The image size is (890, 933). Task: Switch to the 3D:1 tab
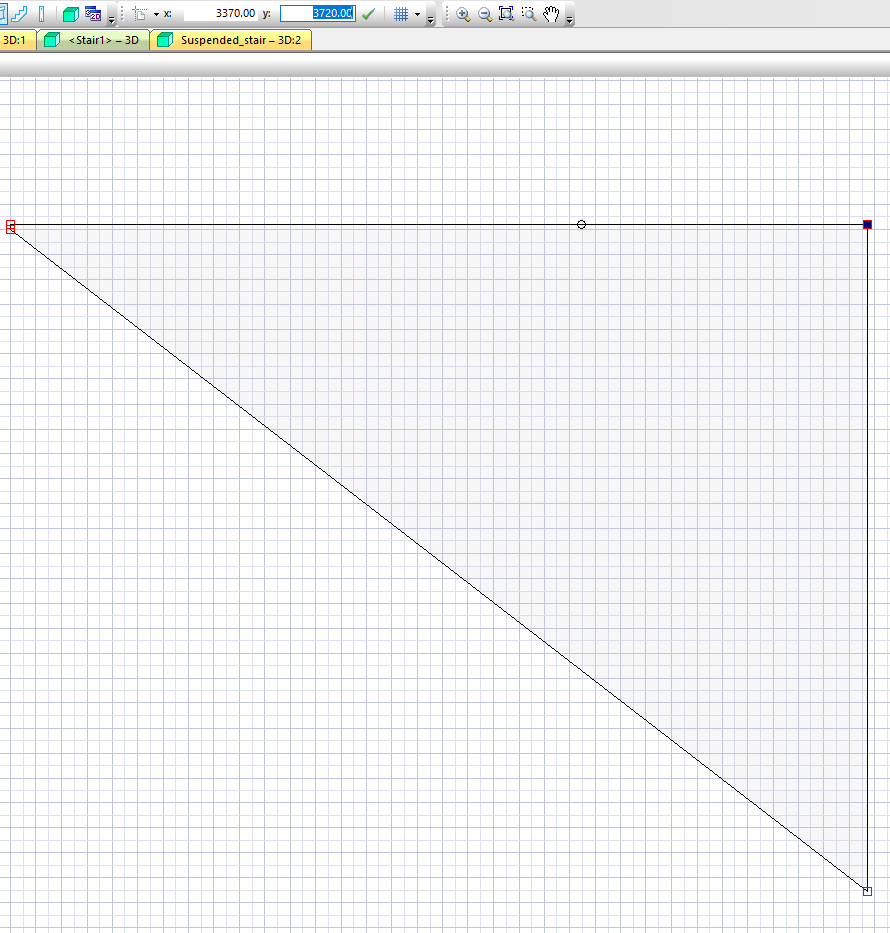point(16,40)
